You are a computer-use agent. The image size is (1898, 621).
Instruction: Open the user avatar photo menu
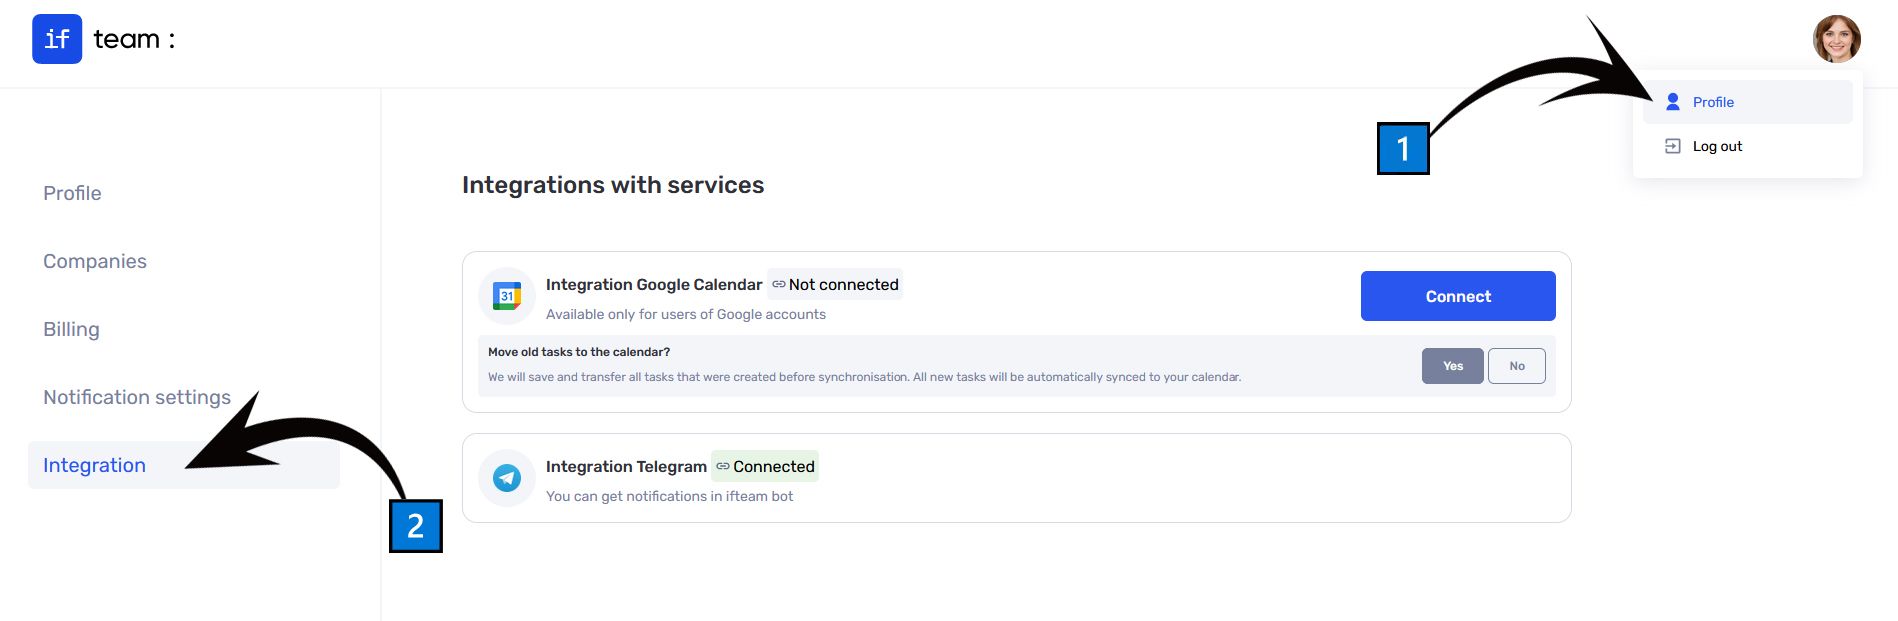pyautogui.click(x=1836, y=39)
